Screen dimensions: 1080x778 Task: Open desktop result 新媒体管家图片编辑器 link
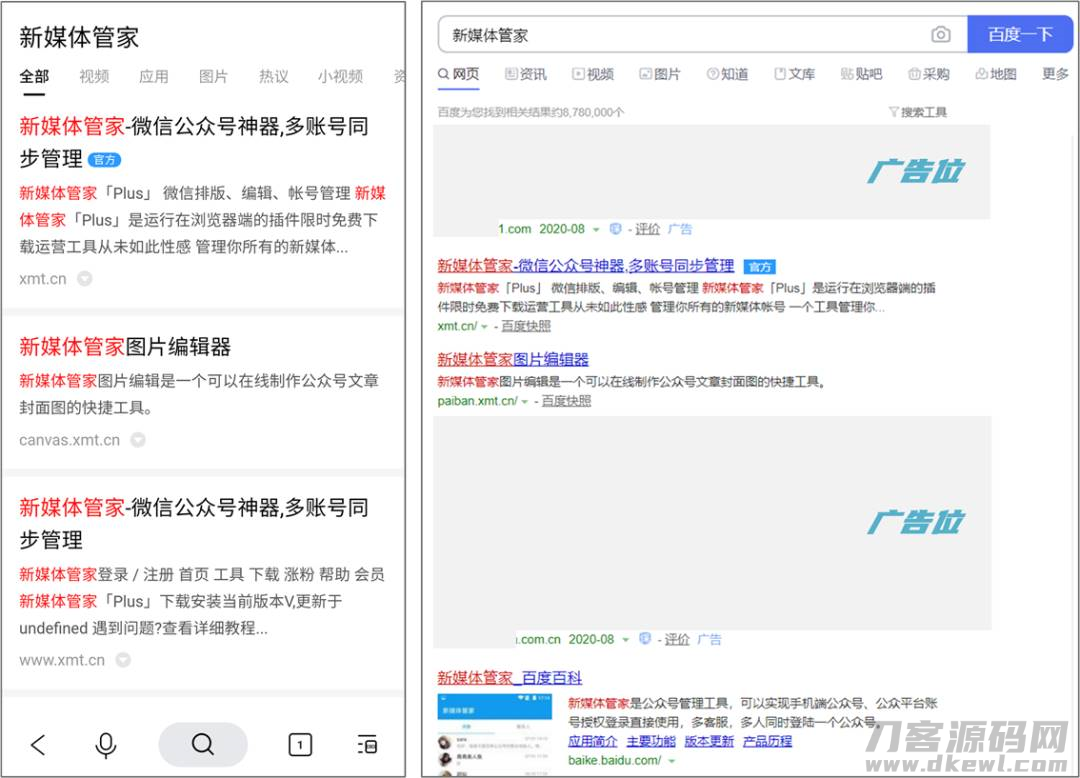click(x=513, y=359)
